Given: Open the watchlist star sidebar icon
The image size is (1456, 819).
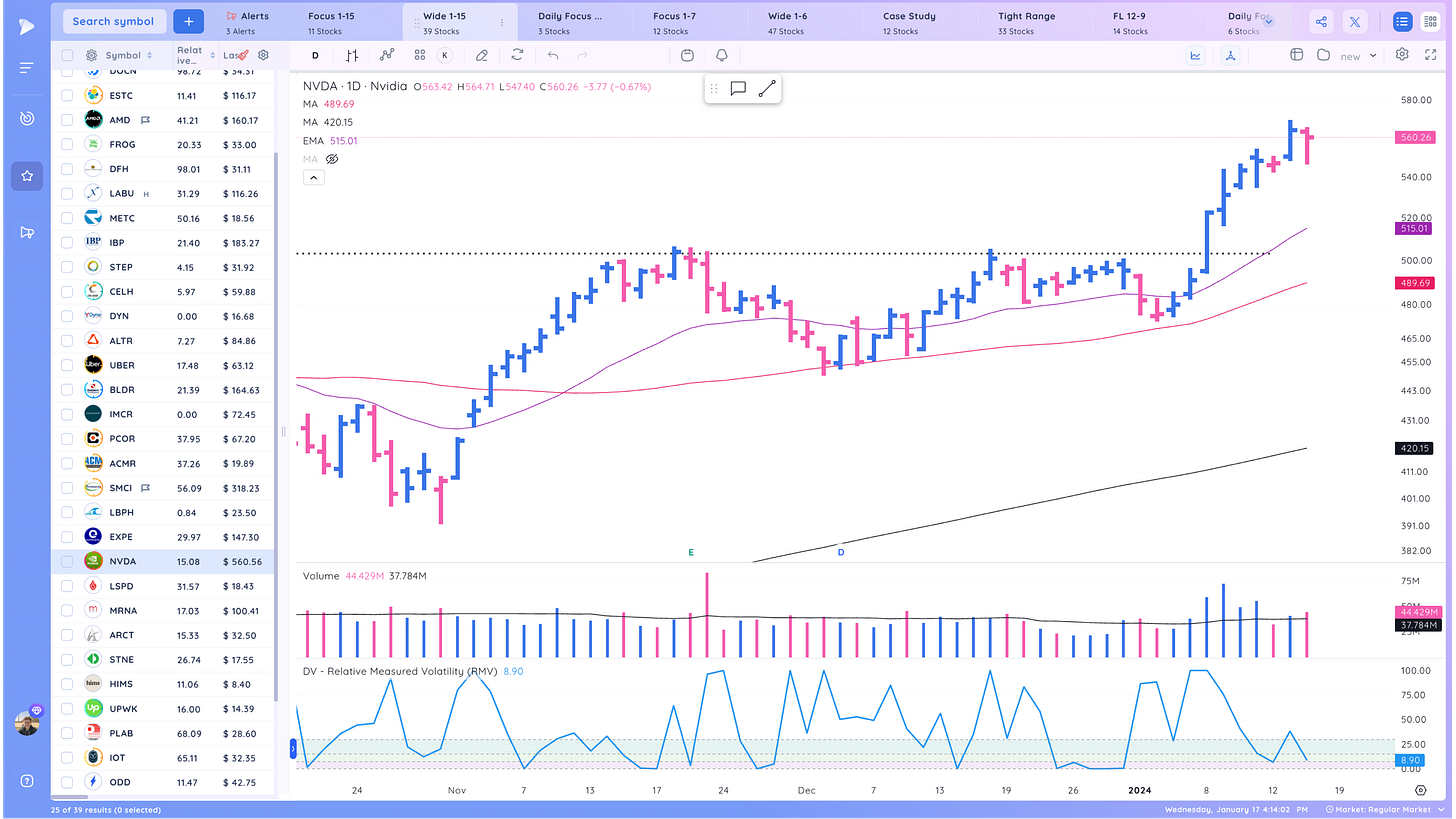Looking at the screenshot, I should (x=26, y=176).
